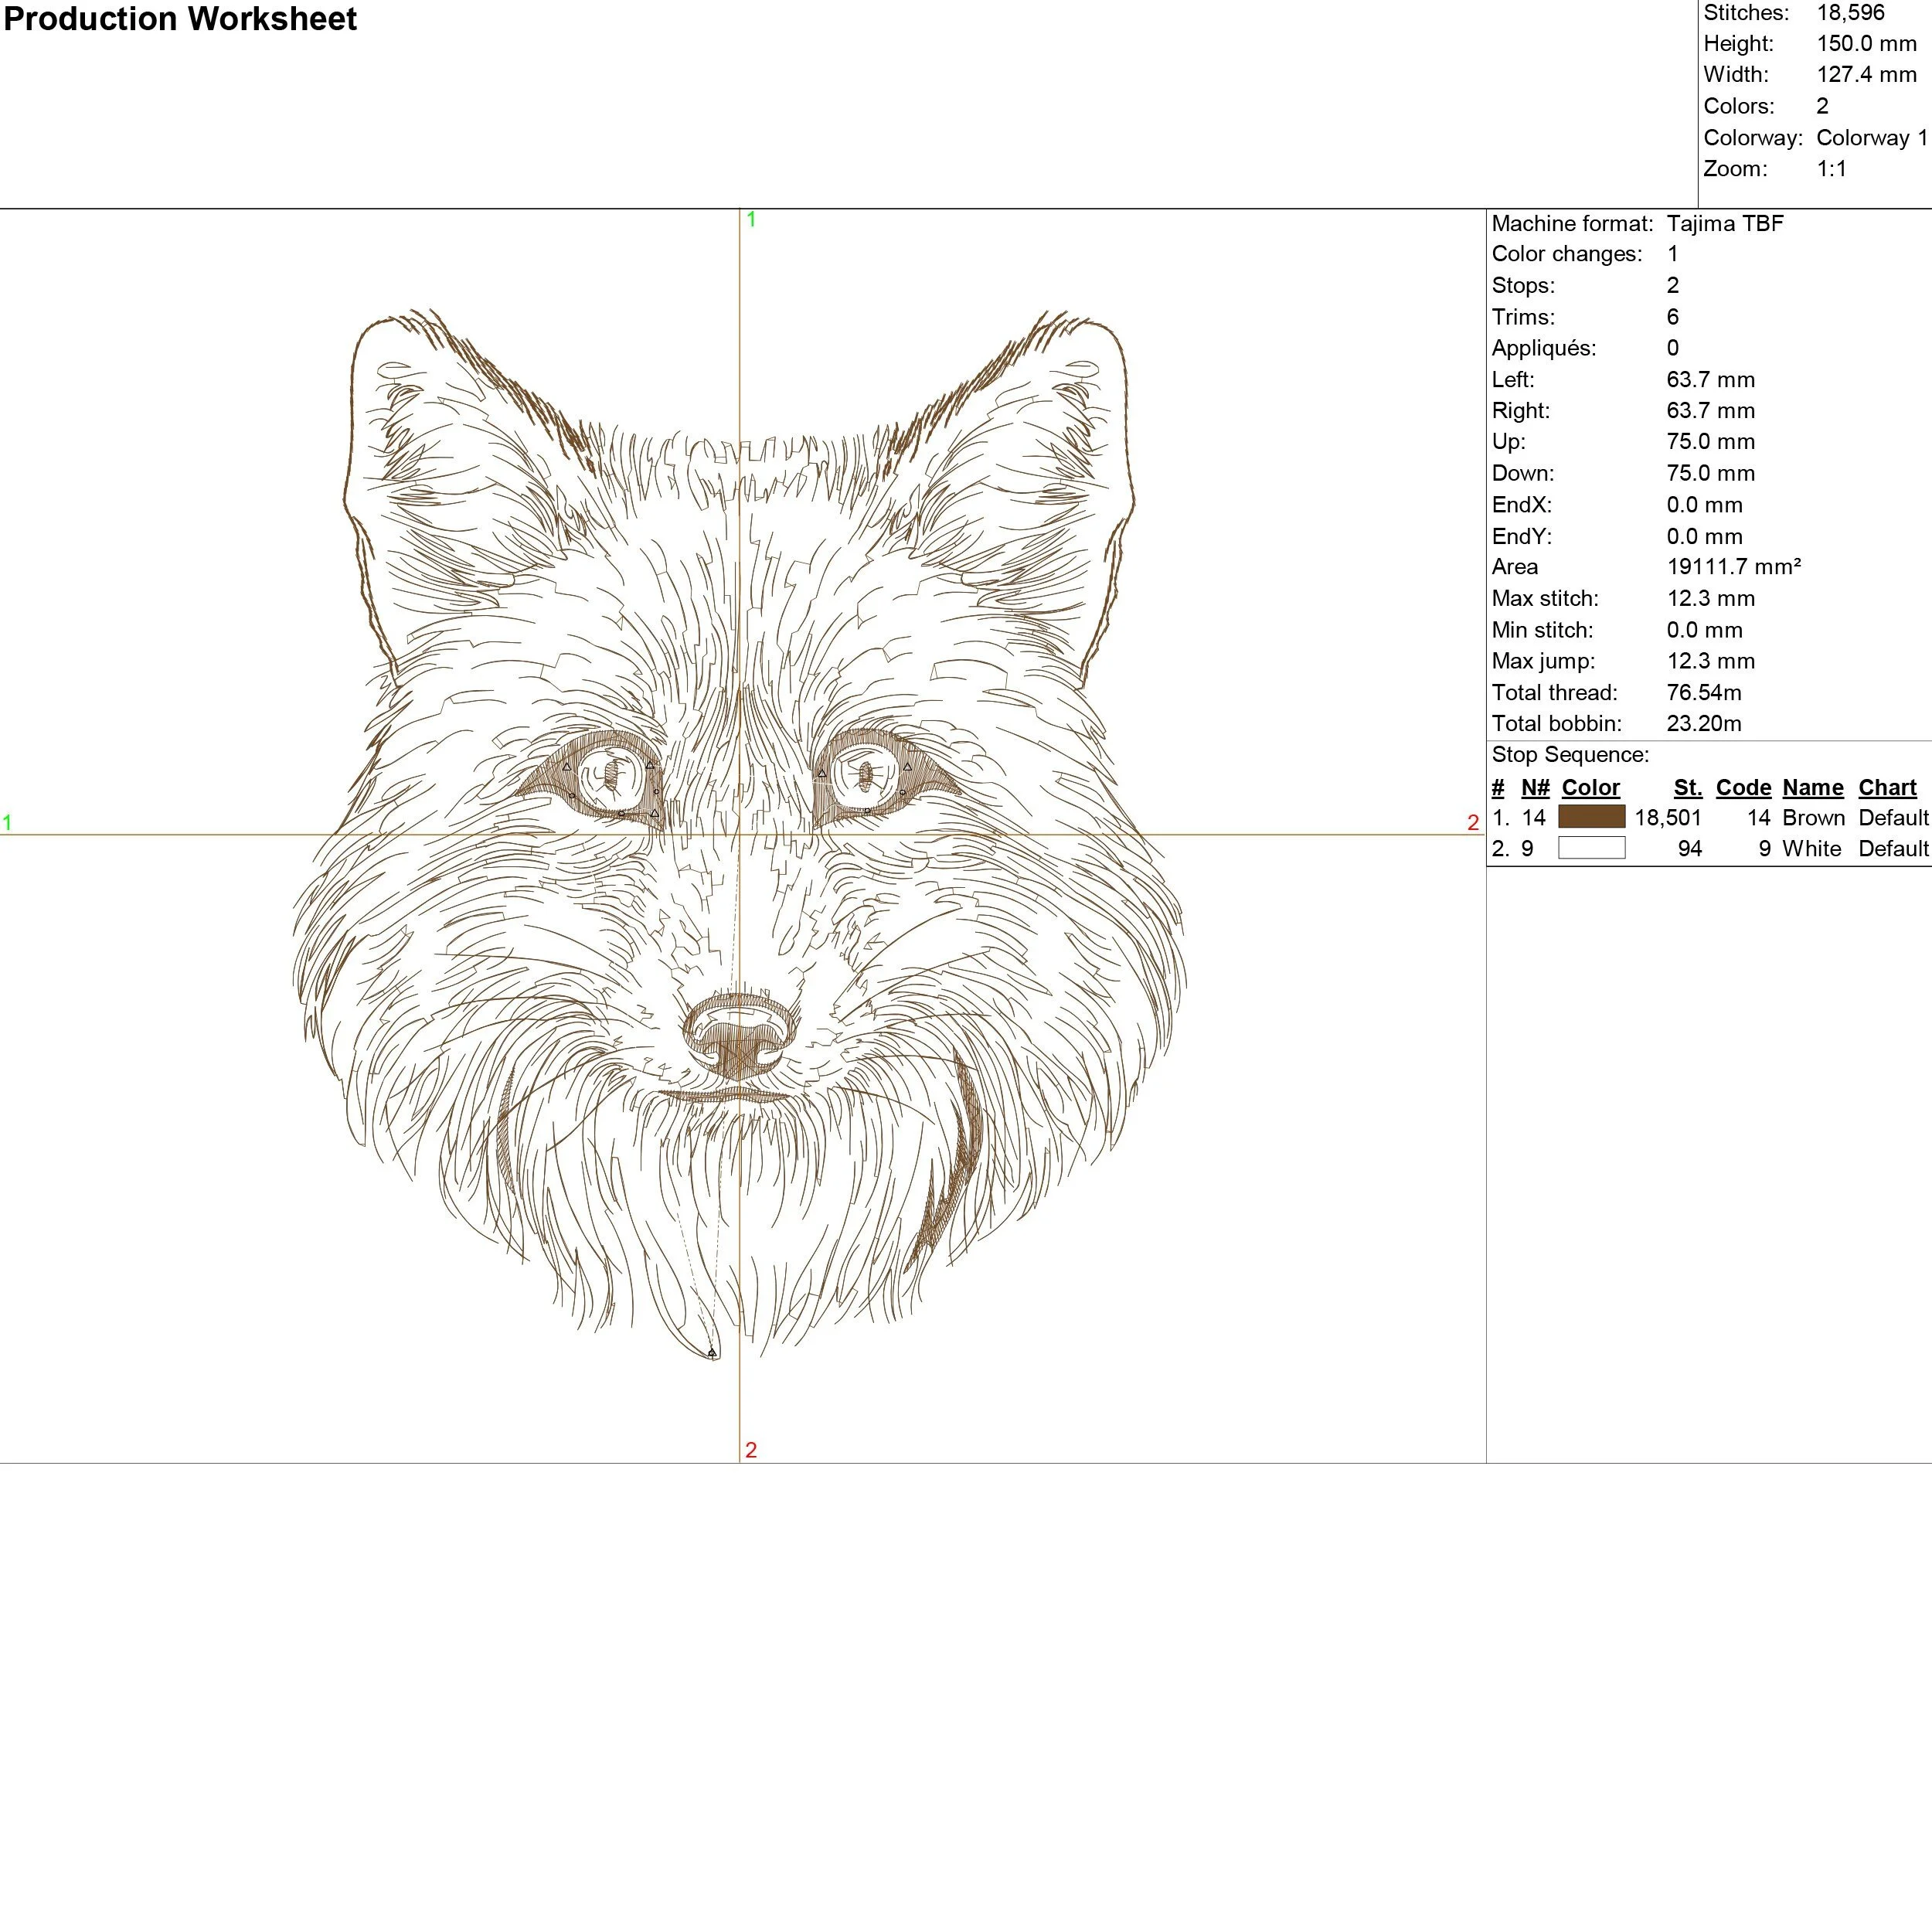Screen dimensions: 1932x1932
Task: Click the white color swatch in Stop Sequence
Action: [1591, 848]
